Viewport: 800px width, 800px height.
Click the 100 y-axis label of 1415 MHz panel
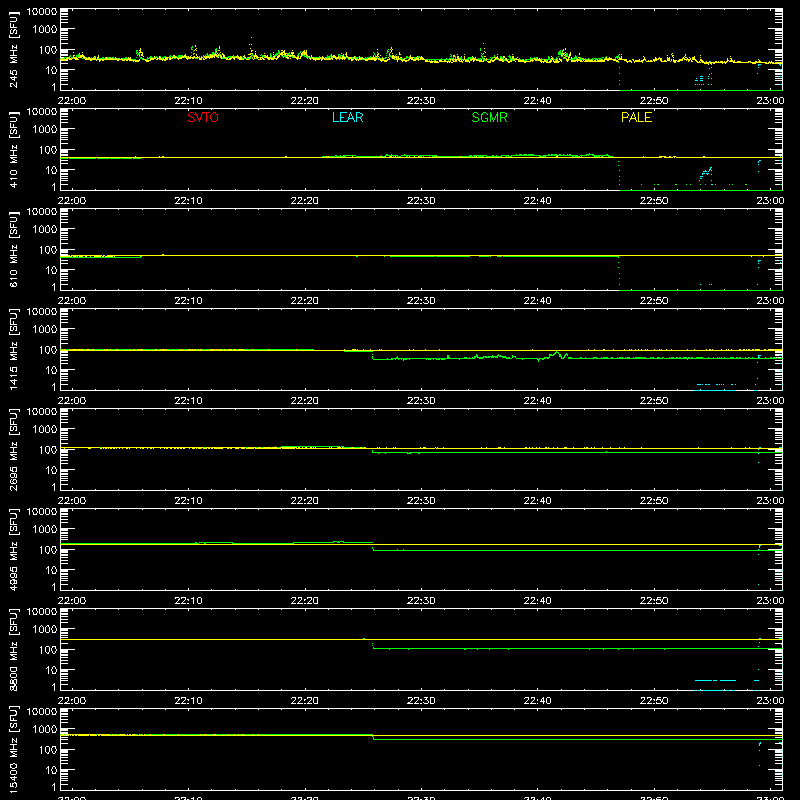[48, 350]
